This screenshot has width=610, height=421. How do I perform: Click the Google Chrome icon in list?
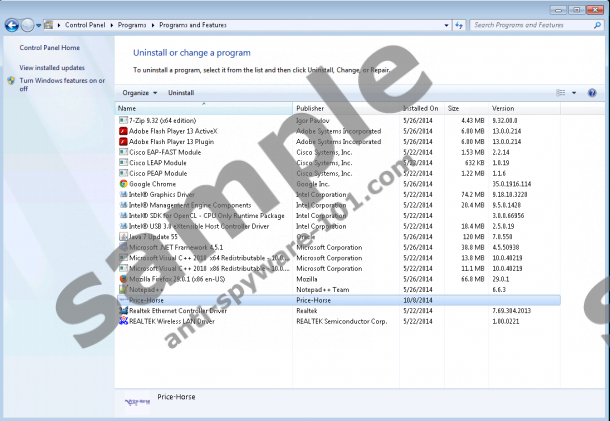[123, 184]
